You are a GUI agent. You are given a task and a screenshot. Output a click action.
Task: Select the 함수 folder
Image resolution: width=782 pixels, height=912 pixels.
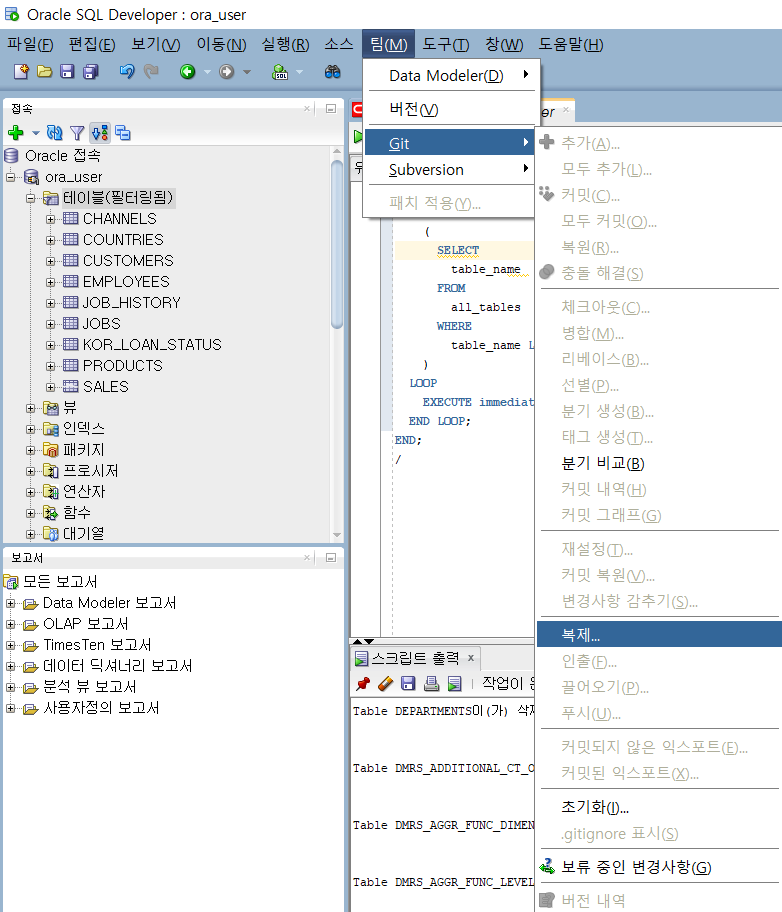click(77, 512)
